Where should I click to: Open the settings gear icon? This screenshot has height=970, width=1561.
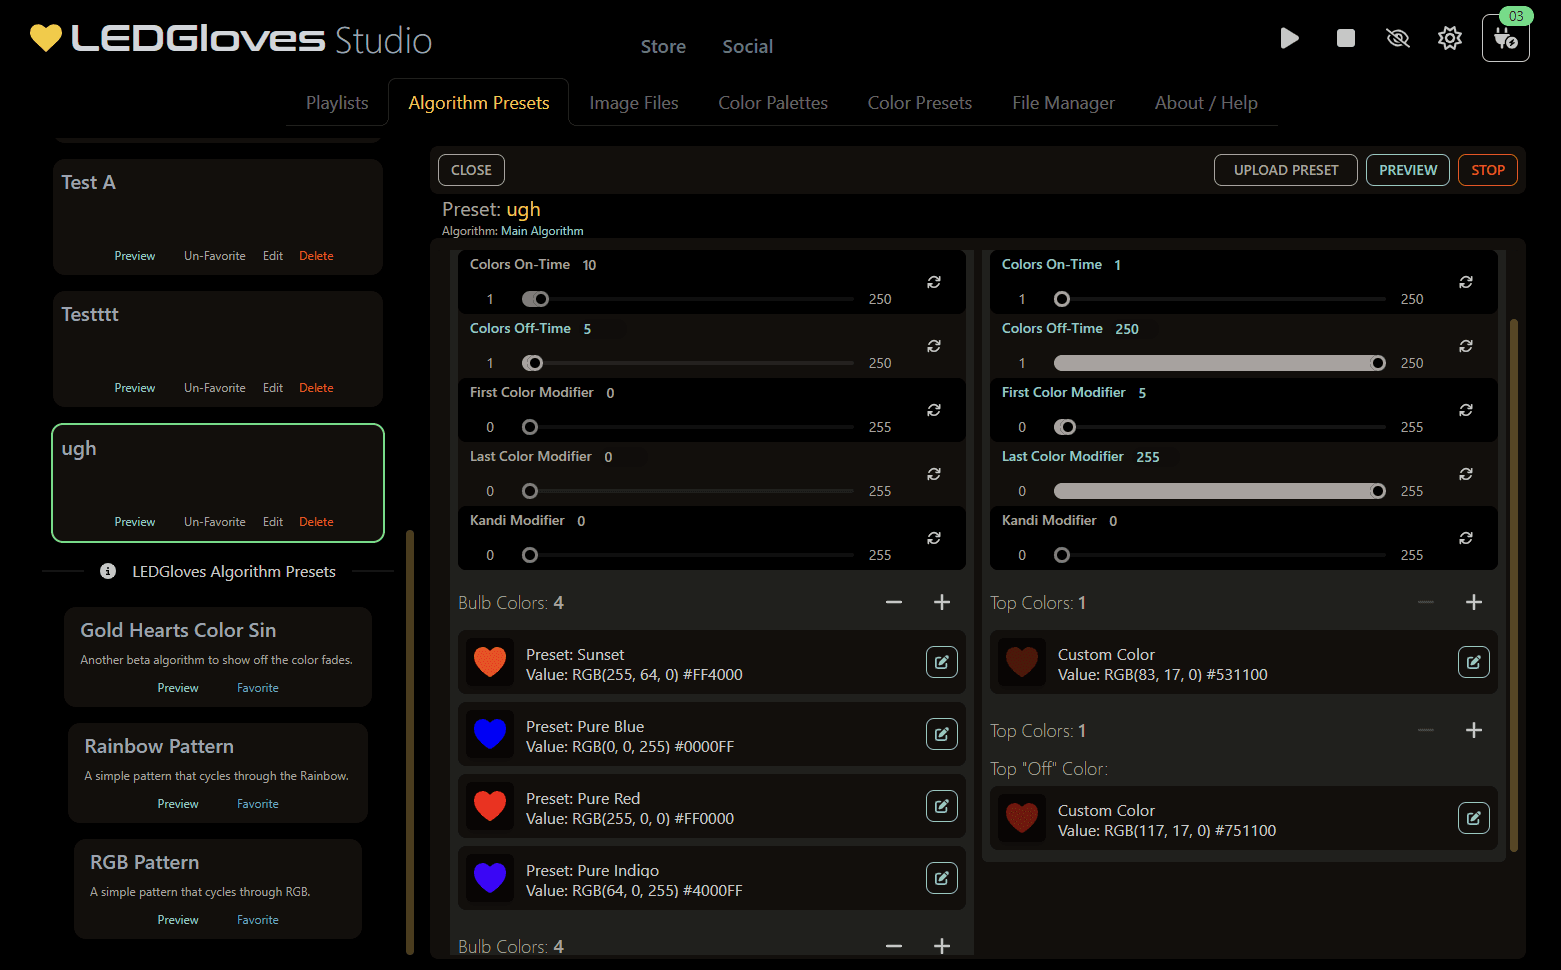(x=1449, y=38)
